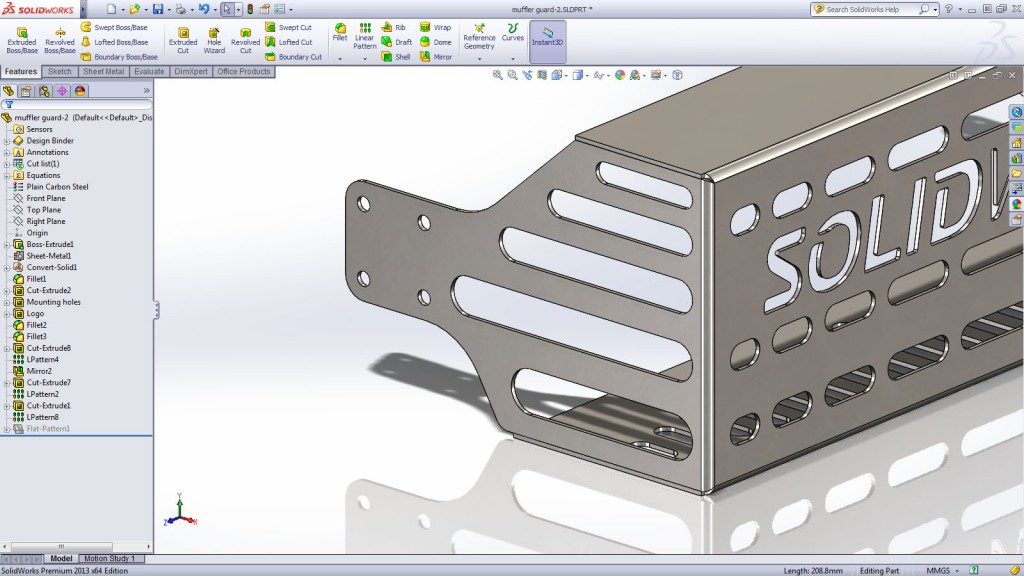Viewport: 1024px width, 576px height.
Task: Use the Mirror feature tool
Action: click(436, 57)
